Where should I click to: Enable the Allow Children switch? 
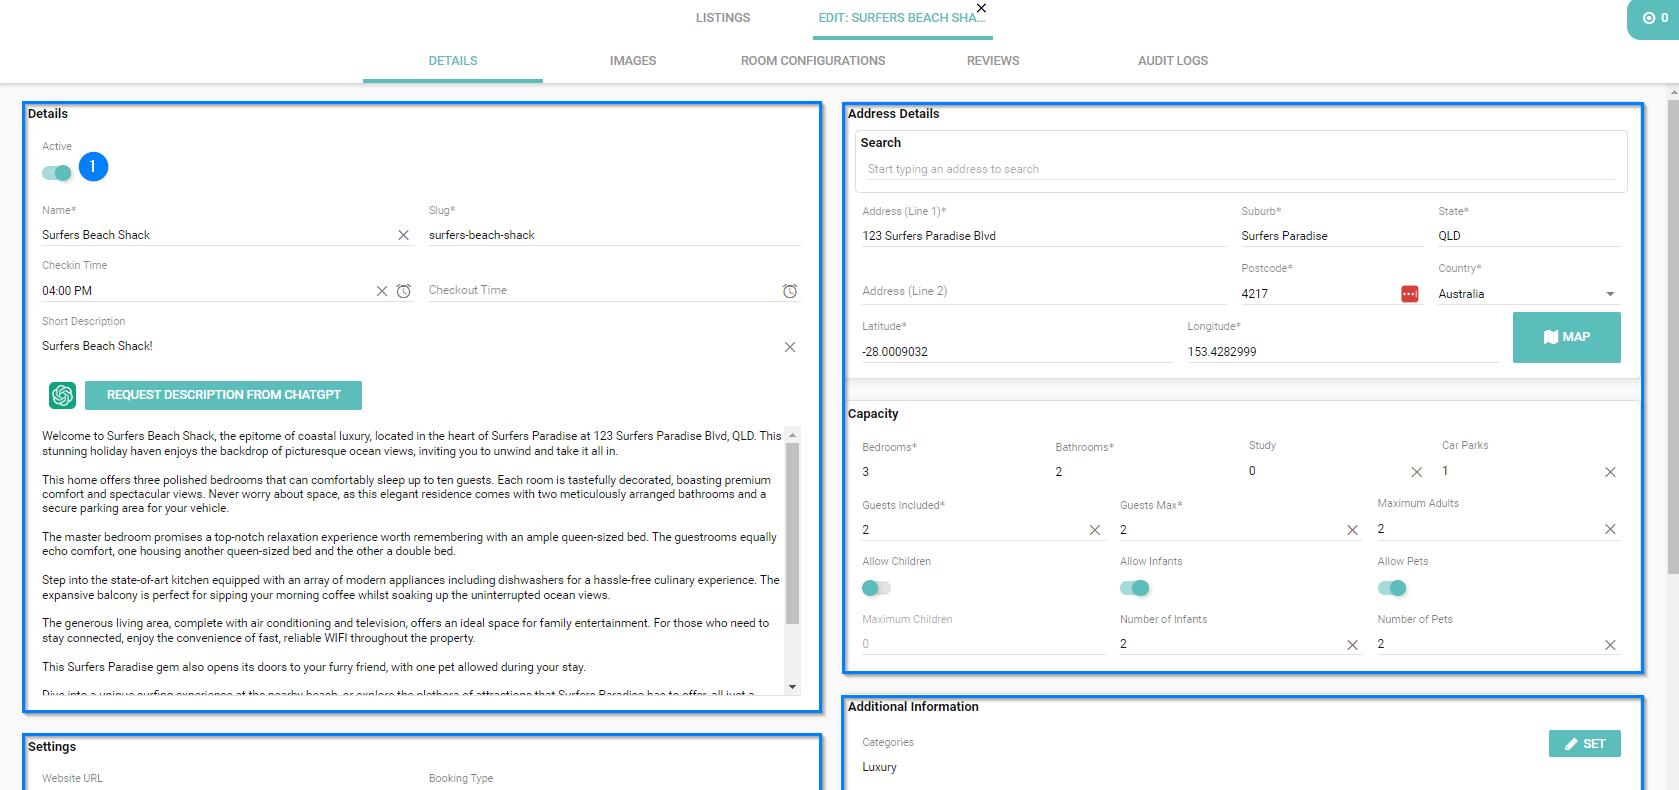[876, 588]
